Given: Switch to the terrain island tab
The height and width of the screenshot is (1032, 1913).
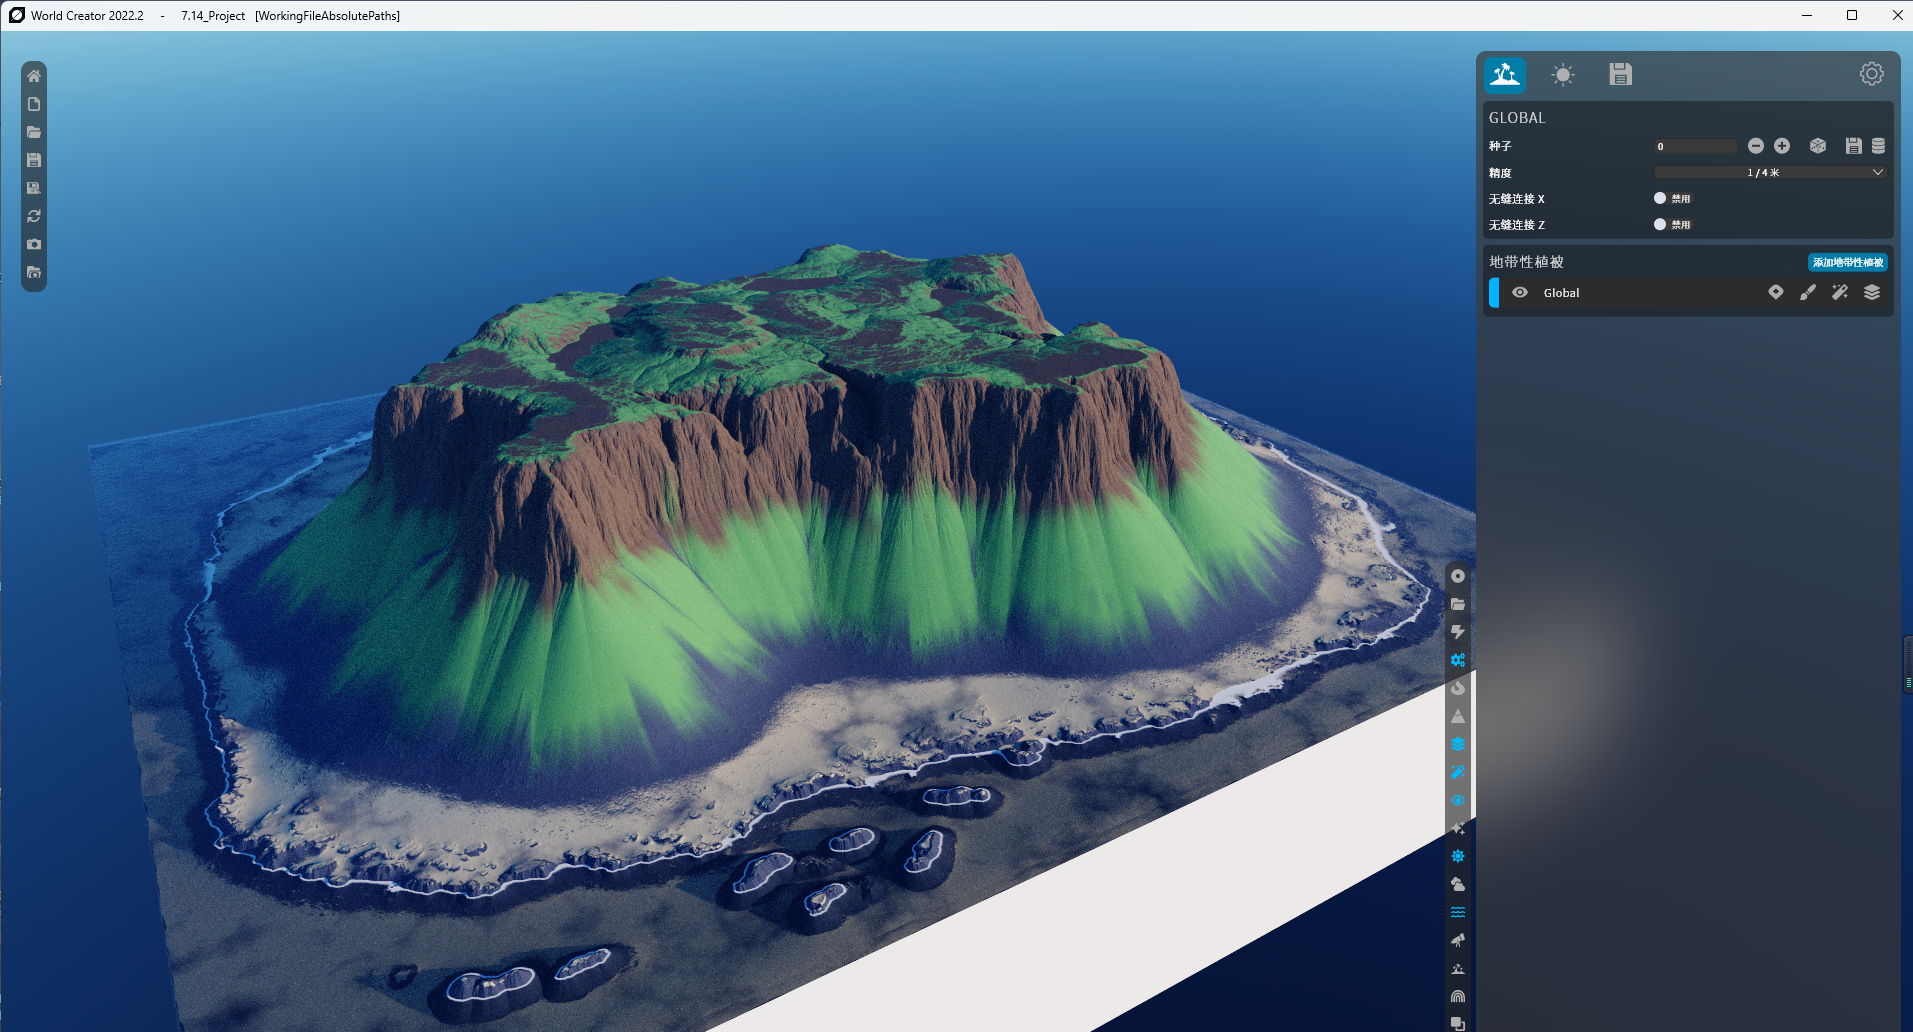Looking at the screenshot, I should tap(1504, 74).
